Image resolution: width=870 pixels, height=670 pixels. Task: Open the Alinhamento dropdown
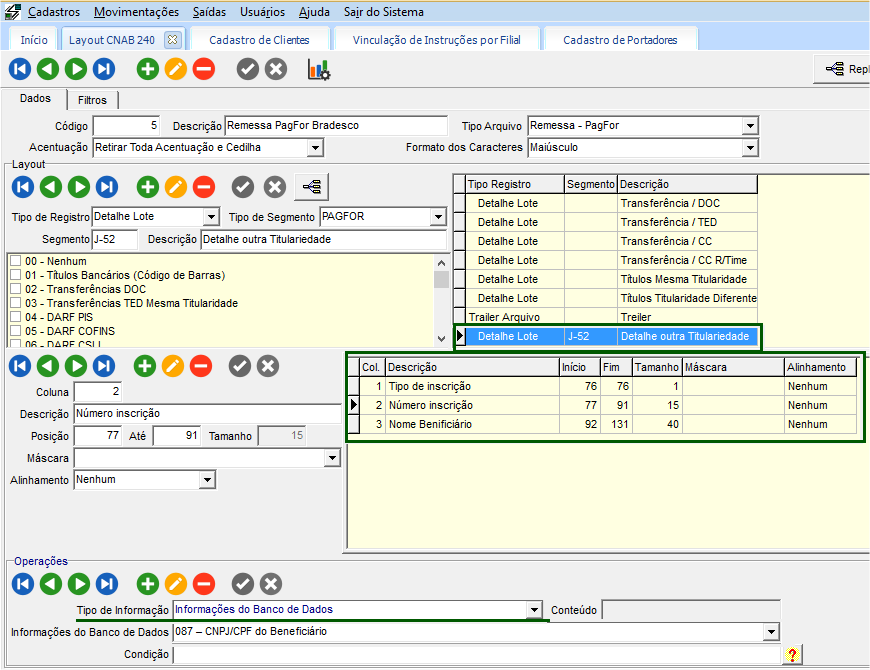point(207,480)
